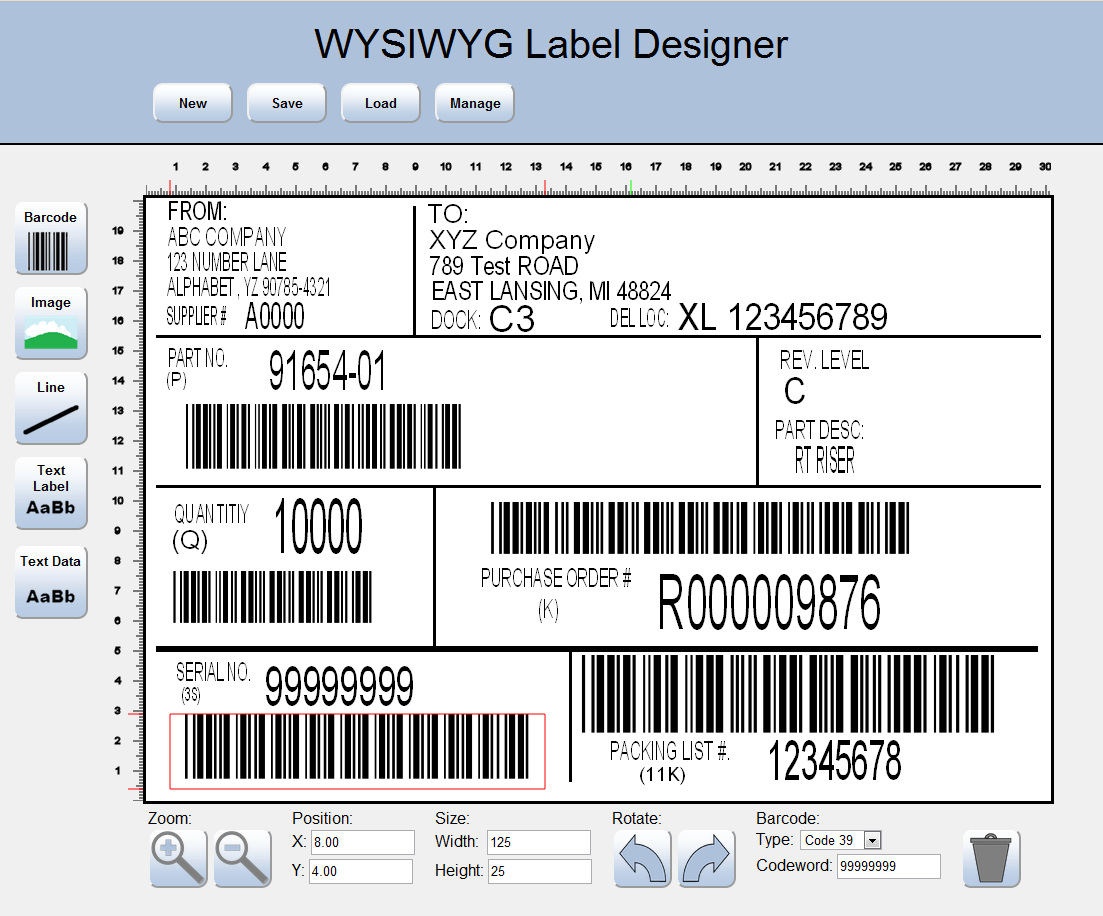The width and height of the screenshot is (1103, 916).
Task: Delete selected element with trash can
Action: click(x=991, y=858)
